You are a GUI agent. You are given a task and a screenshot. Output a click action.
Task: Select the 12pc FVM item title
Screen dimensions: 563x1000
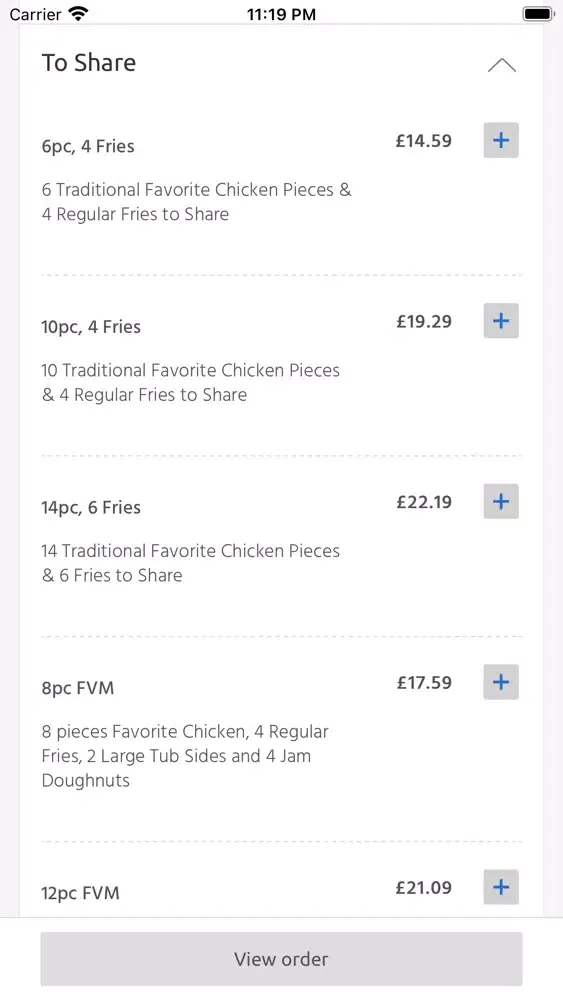pos(80,893)
